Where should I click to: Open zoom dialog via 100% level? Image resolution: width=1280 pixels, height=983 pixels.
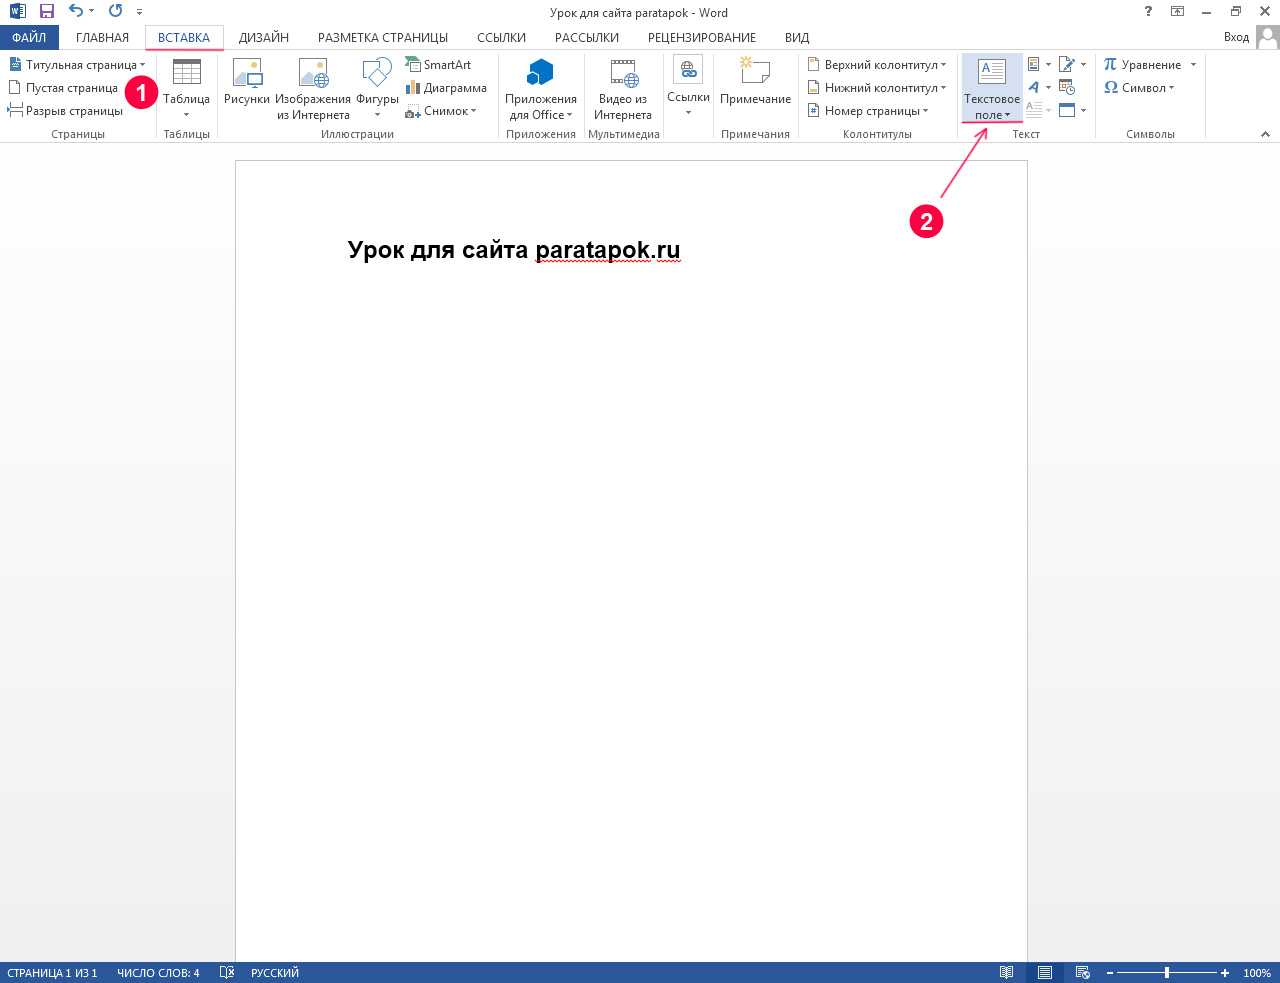click(1257, 973)
